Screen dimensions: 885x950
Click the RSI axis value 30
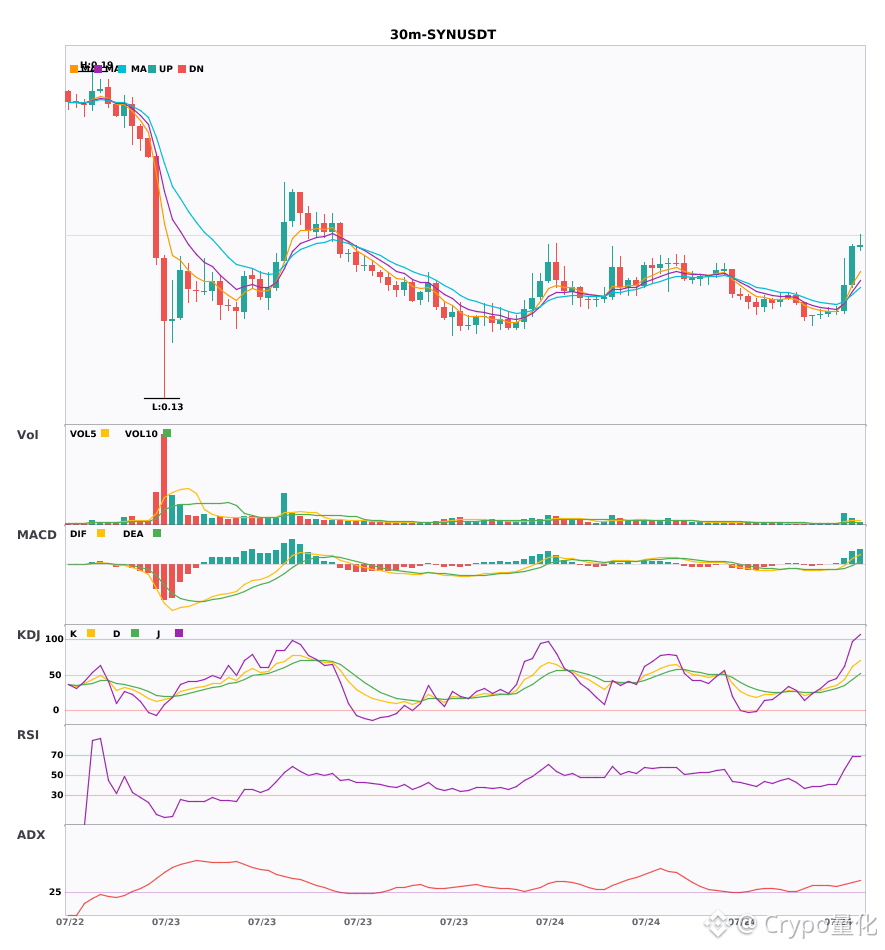coord(57,795)
